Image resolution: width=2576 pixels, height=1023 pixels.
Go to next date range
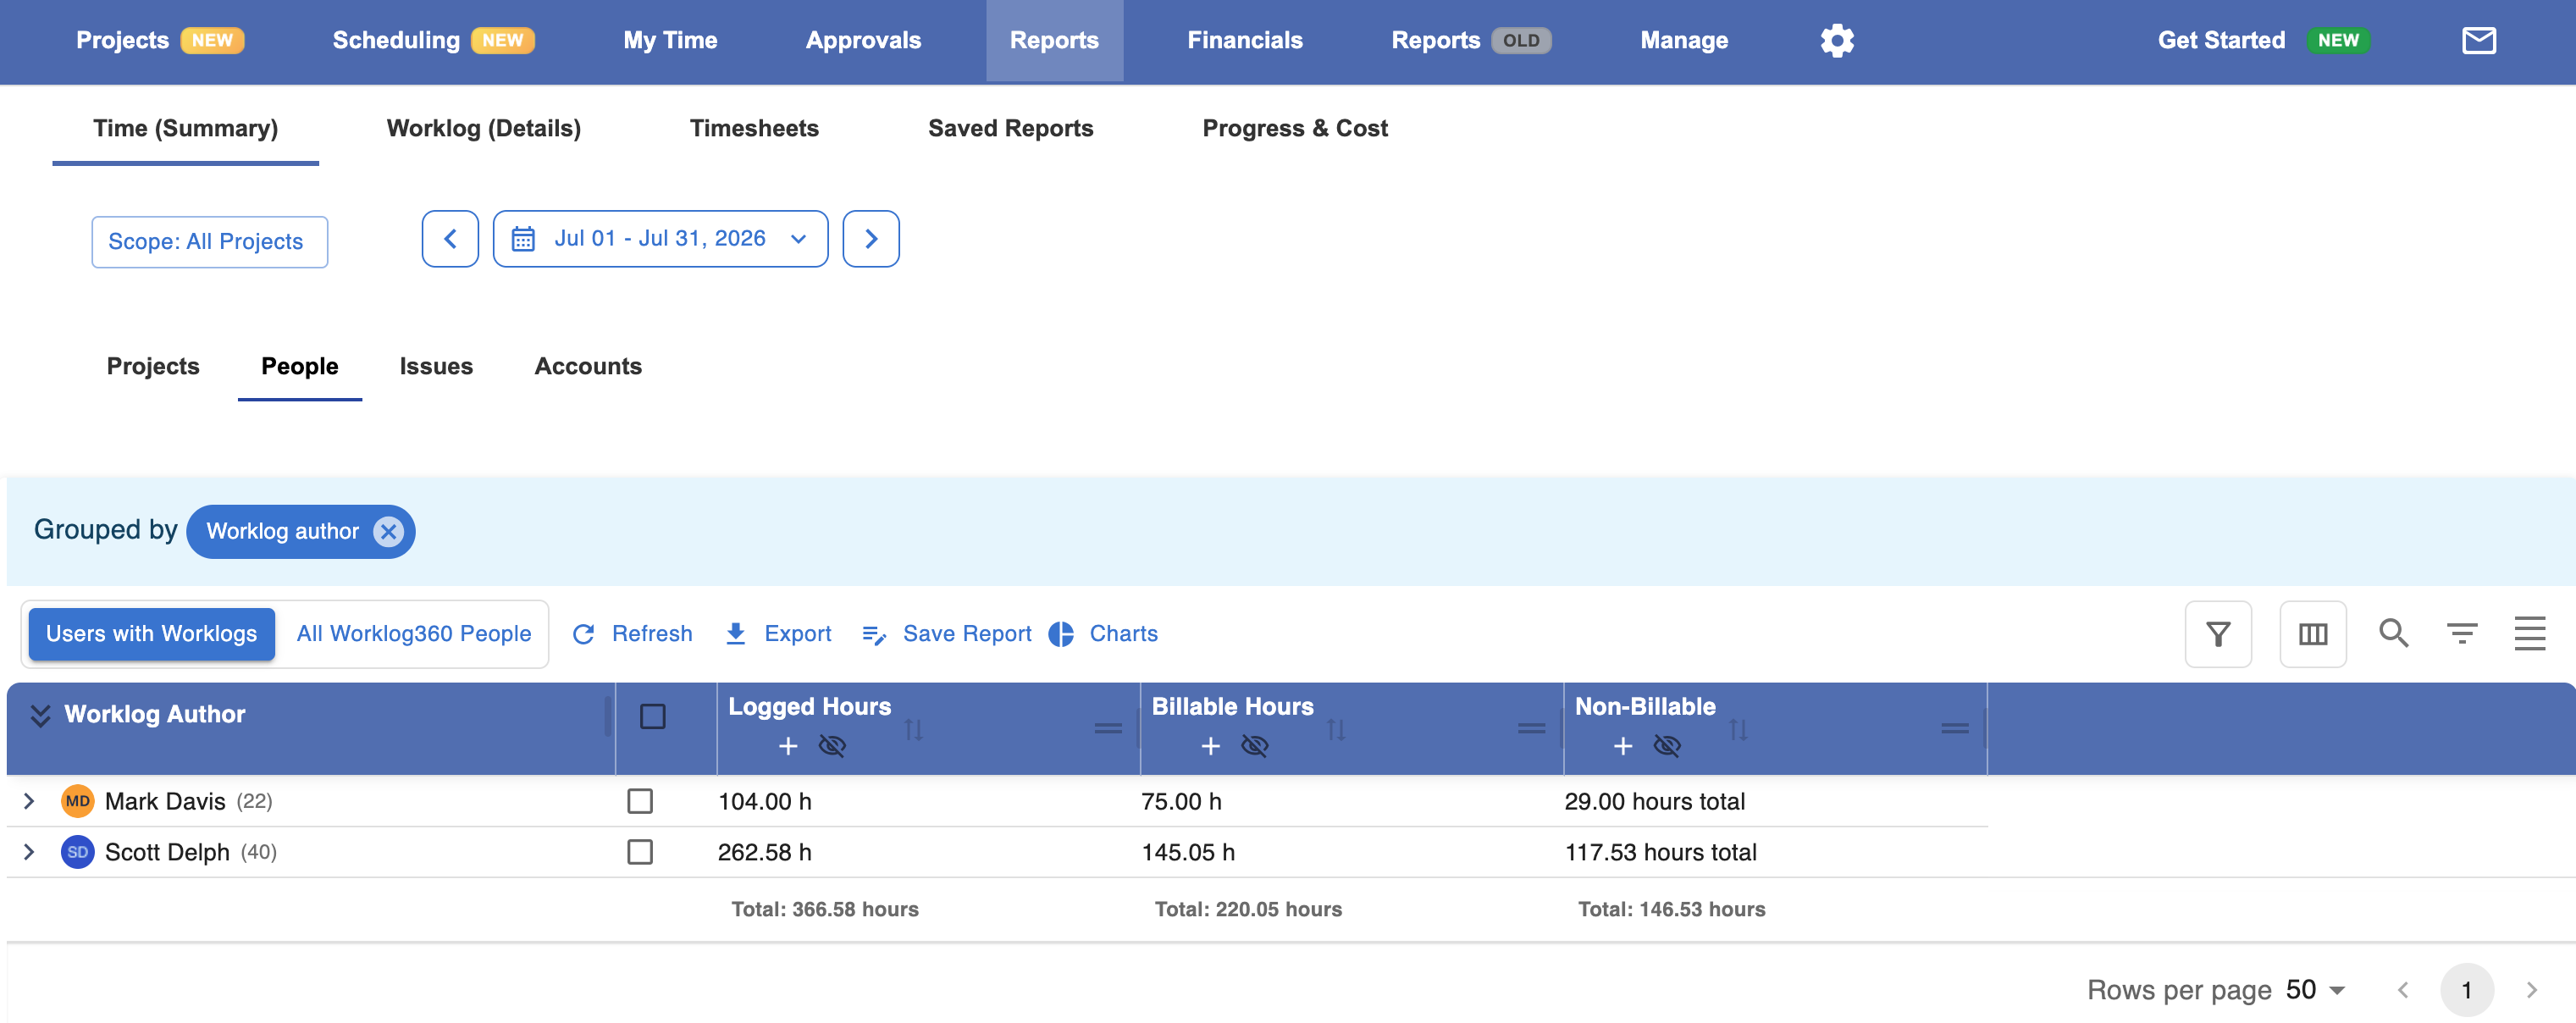(x=870, y=239)
